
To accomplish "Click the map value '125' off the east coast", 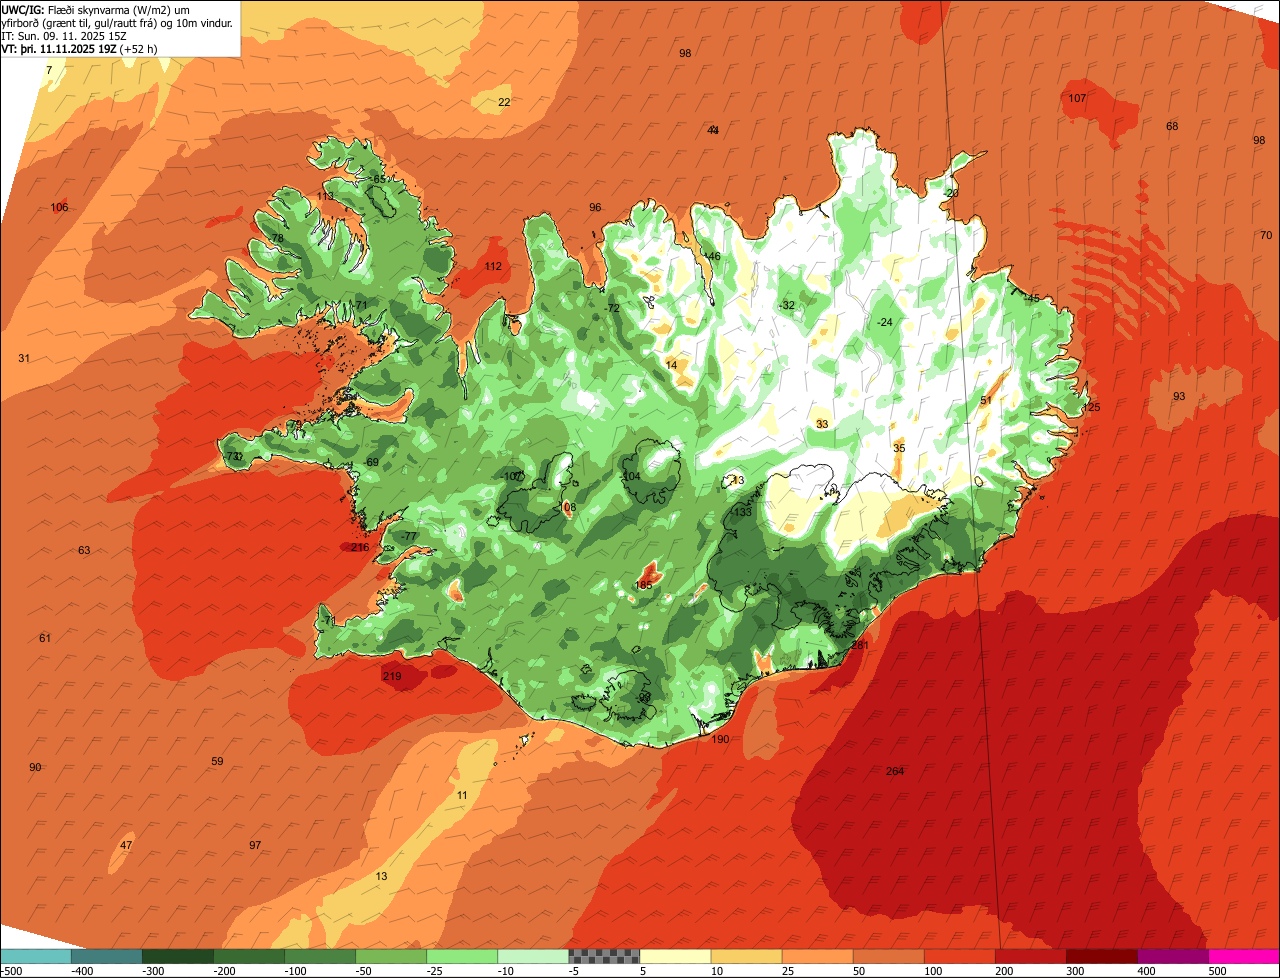I will (x=1091, y=407).
